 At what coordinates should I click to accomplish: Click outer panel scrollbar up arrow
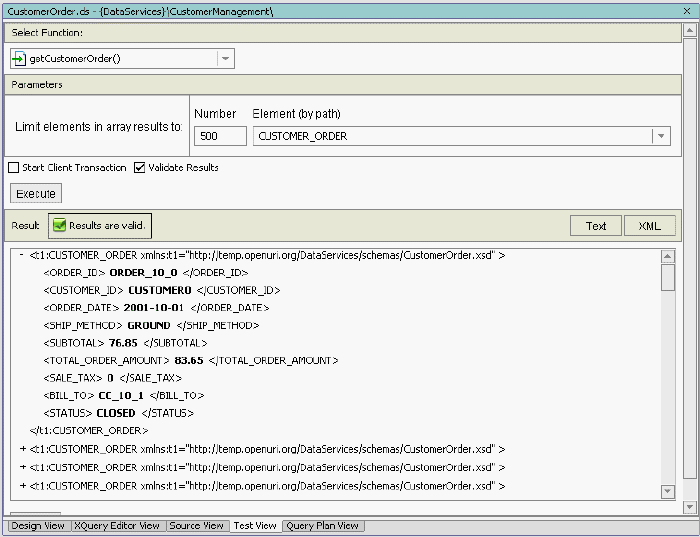click(x=689, y=30)
